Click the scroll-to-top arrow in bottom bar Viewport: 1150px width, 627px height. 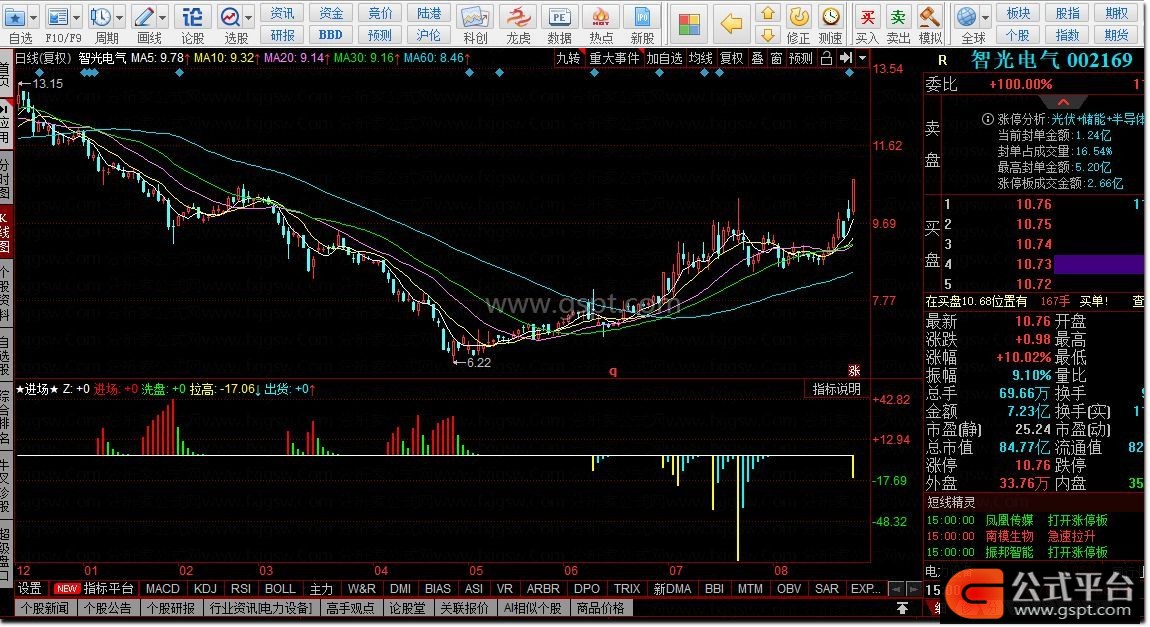[902, 609]
